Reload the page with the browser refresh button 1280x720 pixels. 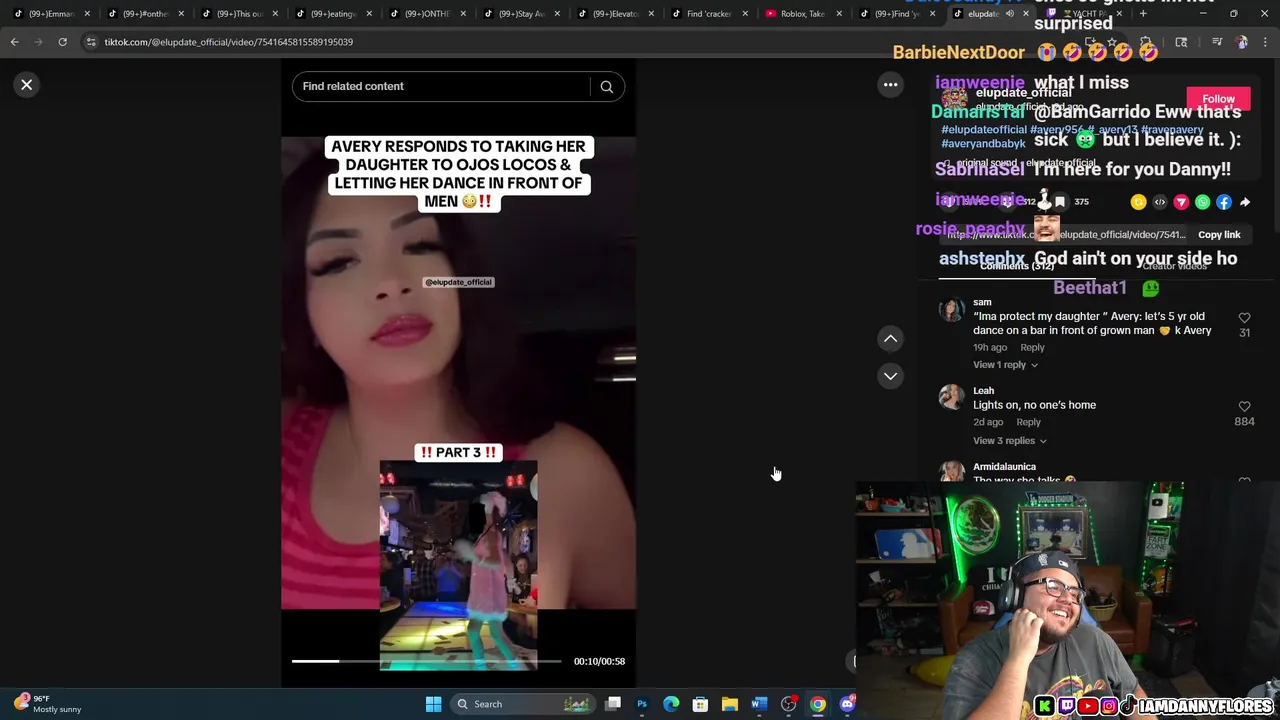62,42
